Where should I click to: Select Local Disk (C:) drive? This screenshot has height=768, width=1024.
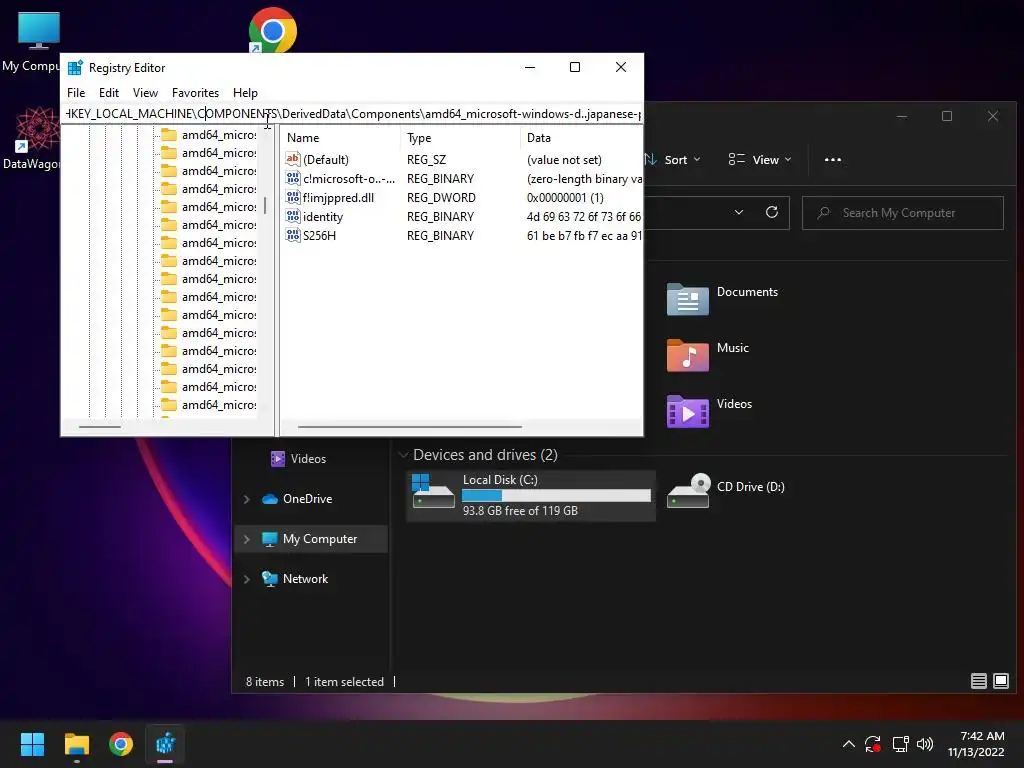[x=531, y=495]
